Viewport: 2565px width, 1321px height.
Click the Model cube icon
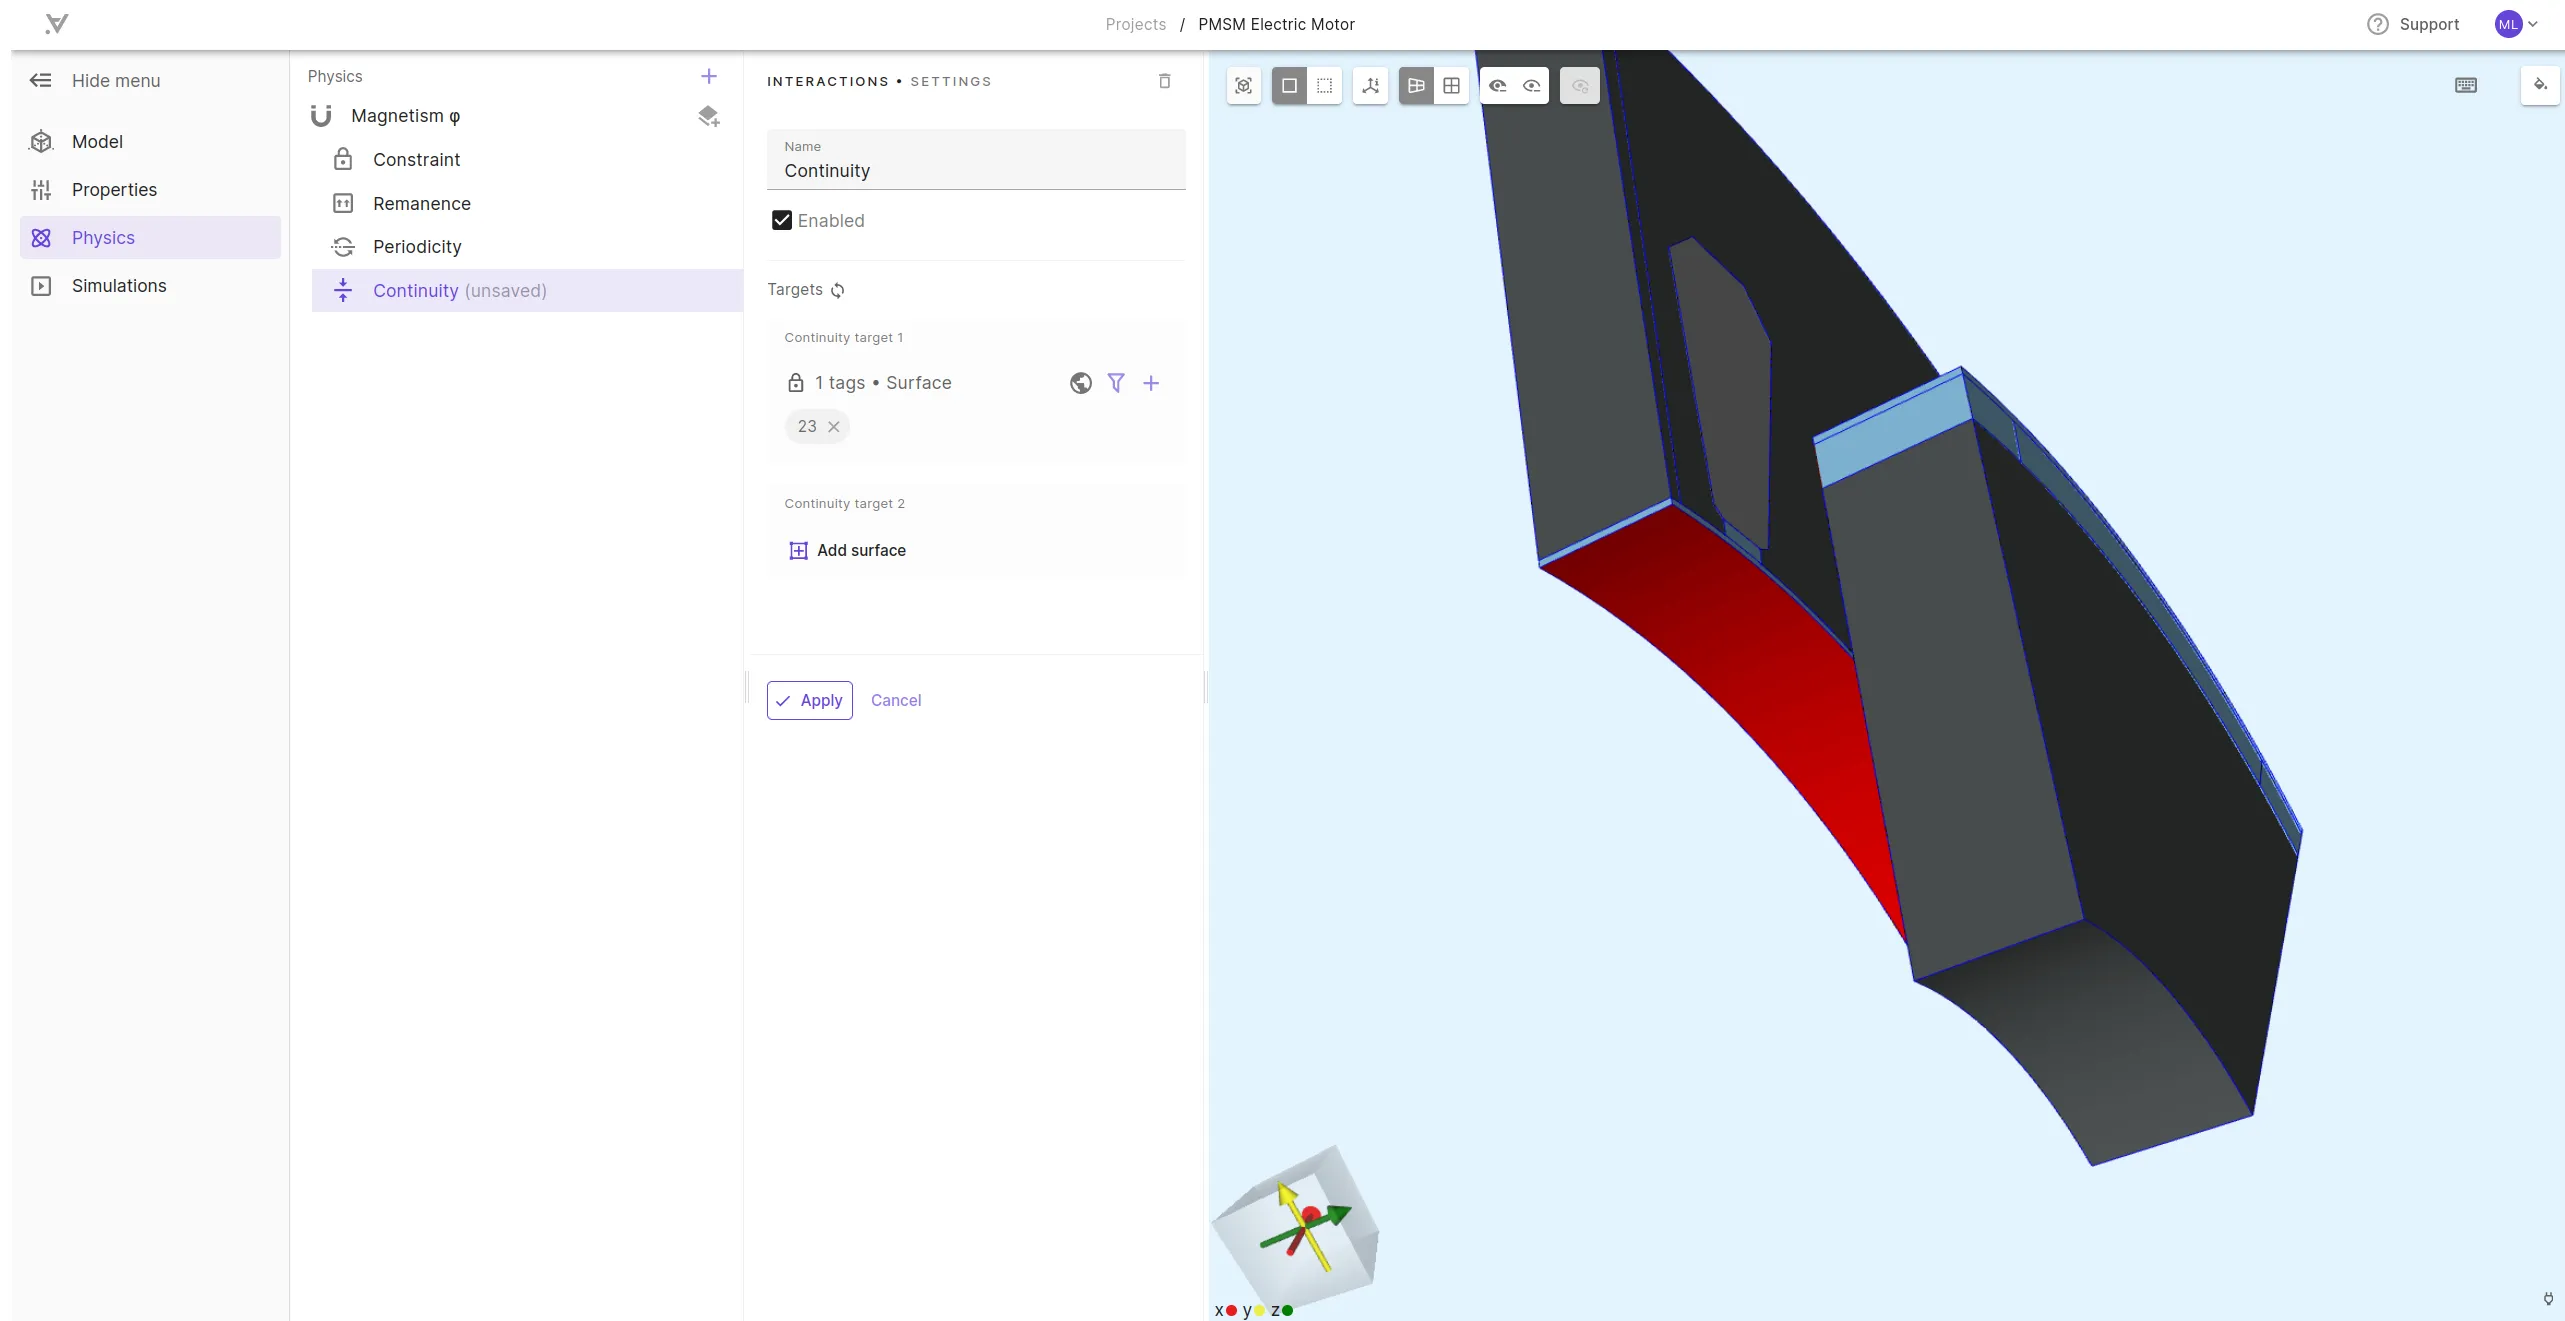click(x=41, y=142)
